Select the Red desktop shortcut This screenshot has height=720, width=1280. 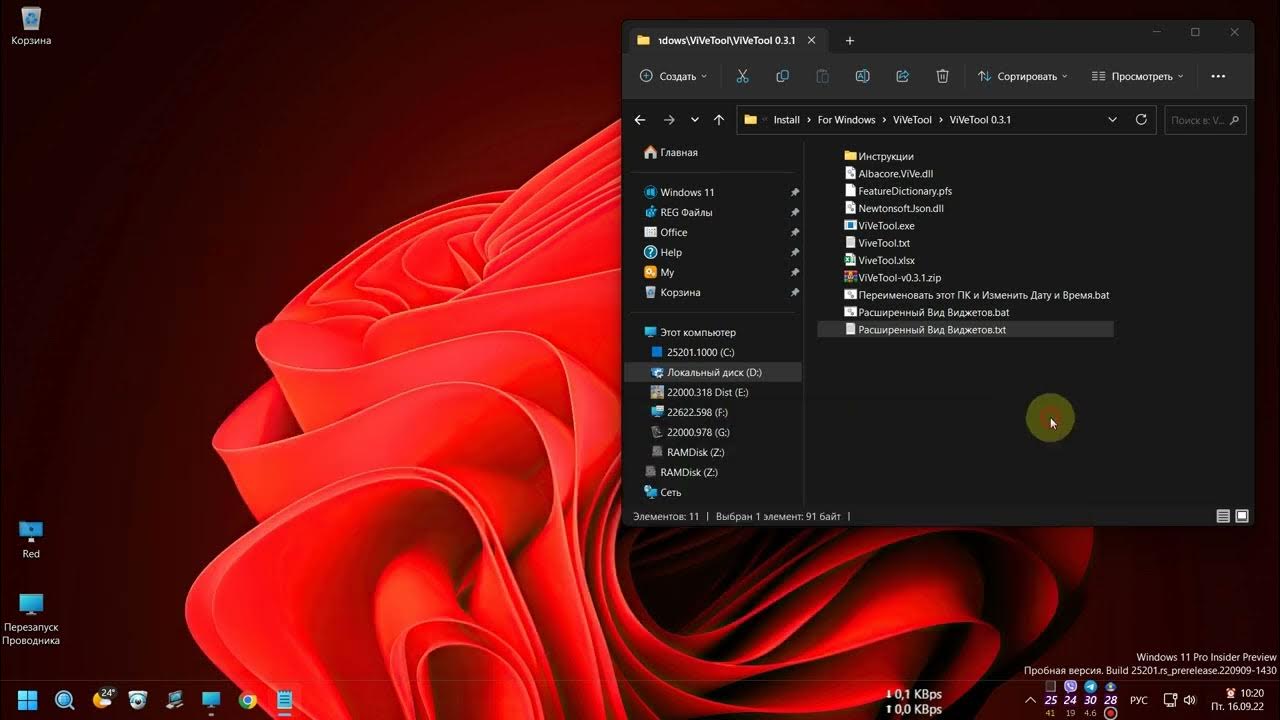pos(31,539)
